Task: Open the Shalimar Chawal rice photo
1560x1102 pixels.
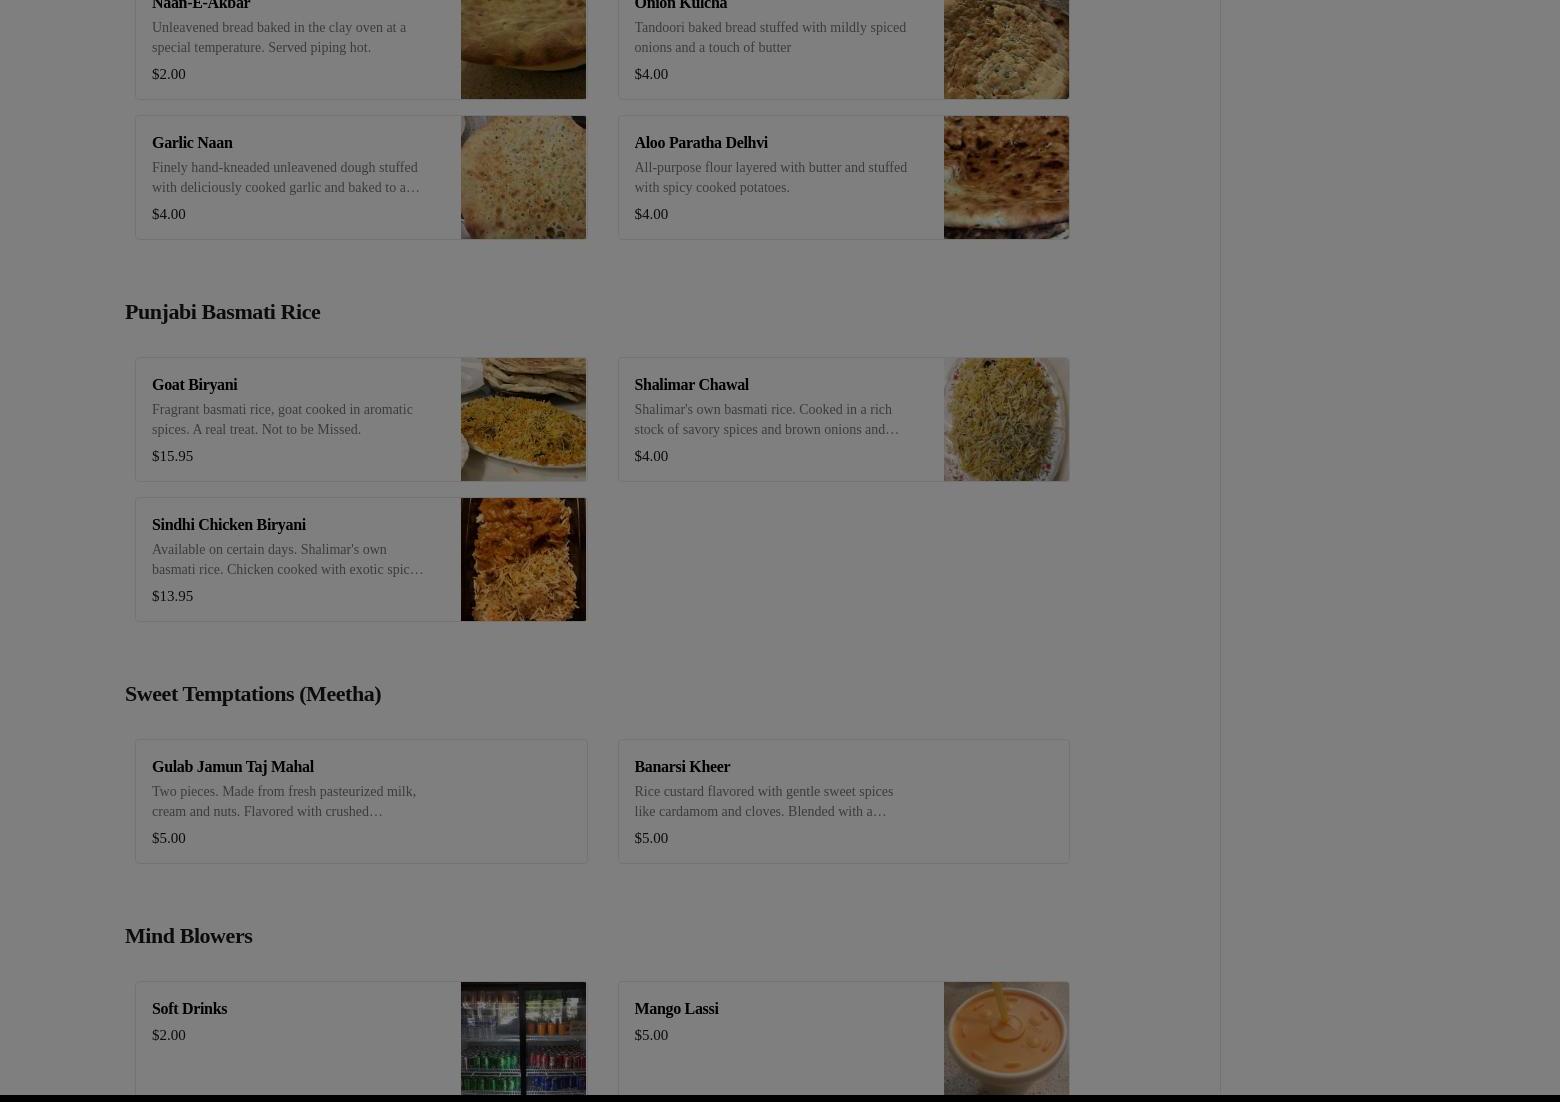Action: click(1006, 419)
